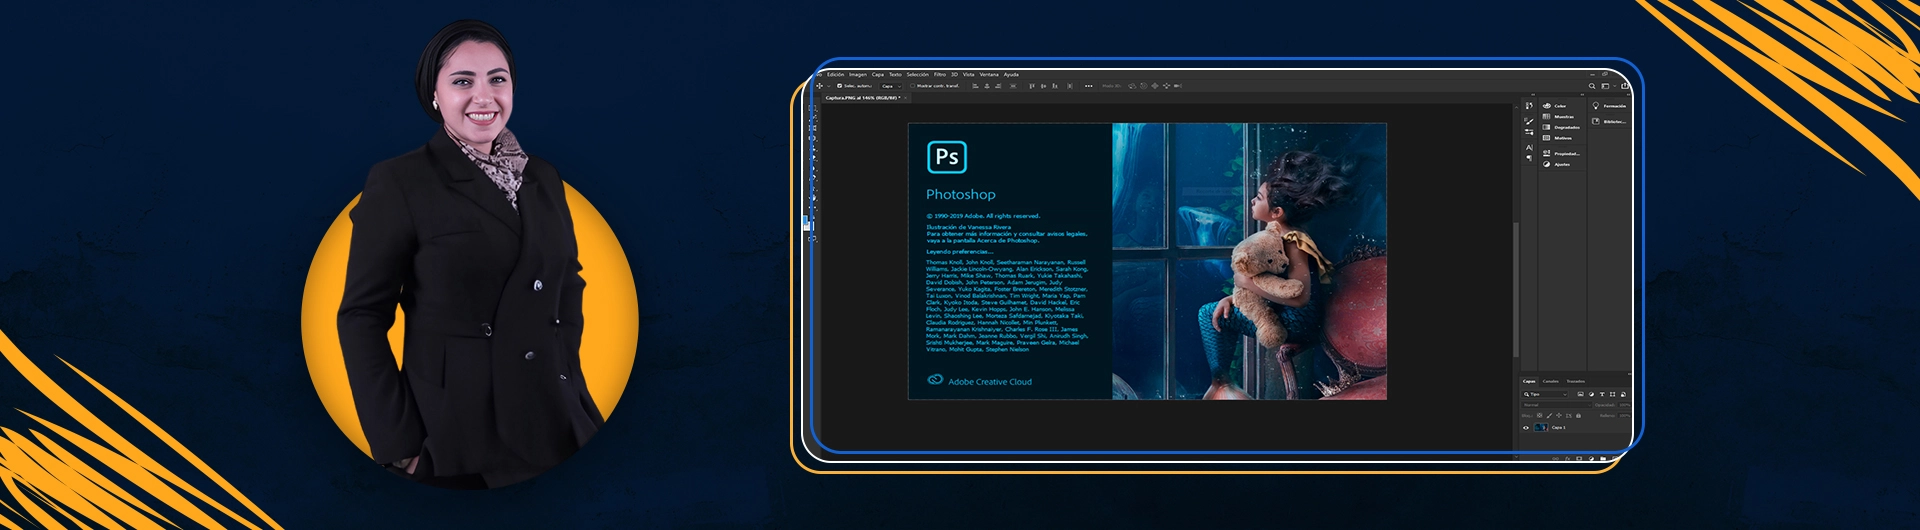Toggle shape layer filter icon
Image resolution: width=1920 pixels, height=530 pixels.
[1612, 394]
